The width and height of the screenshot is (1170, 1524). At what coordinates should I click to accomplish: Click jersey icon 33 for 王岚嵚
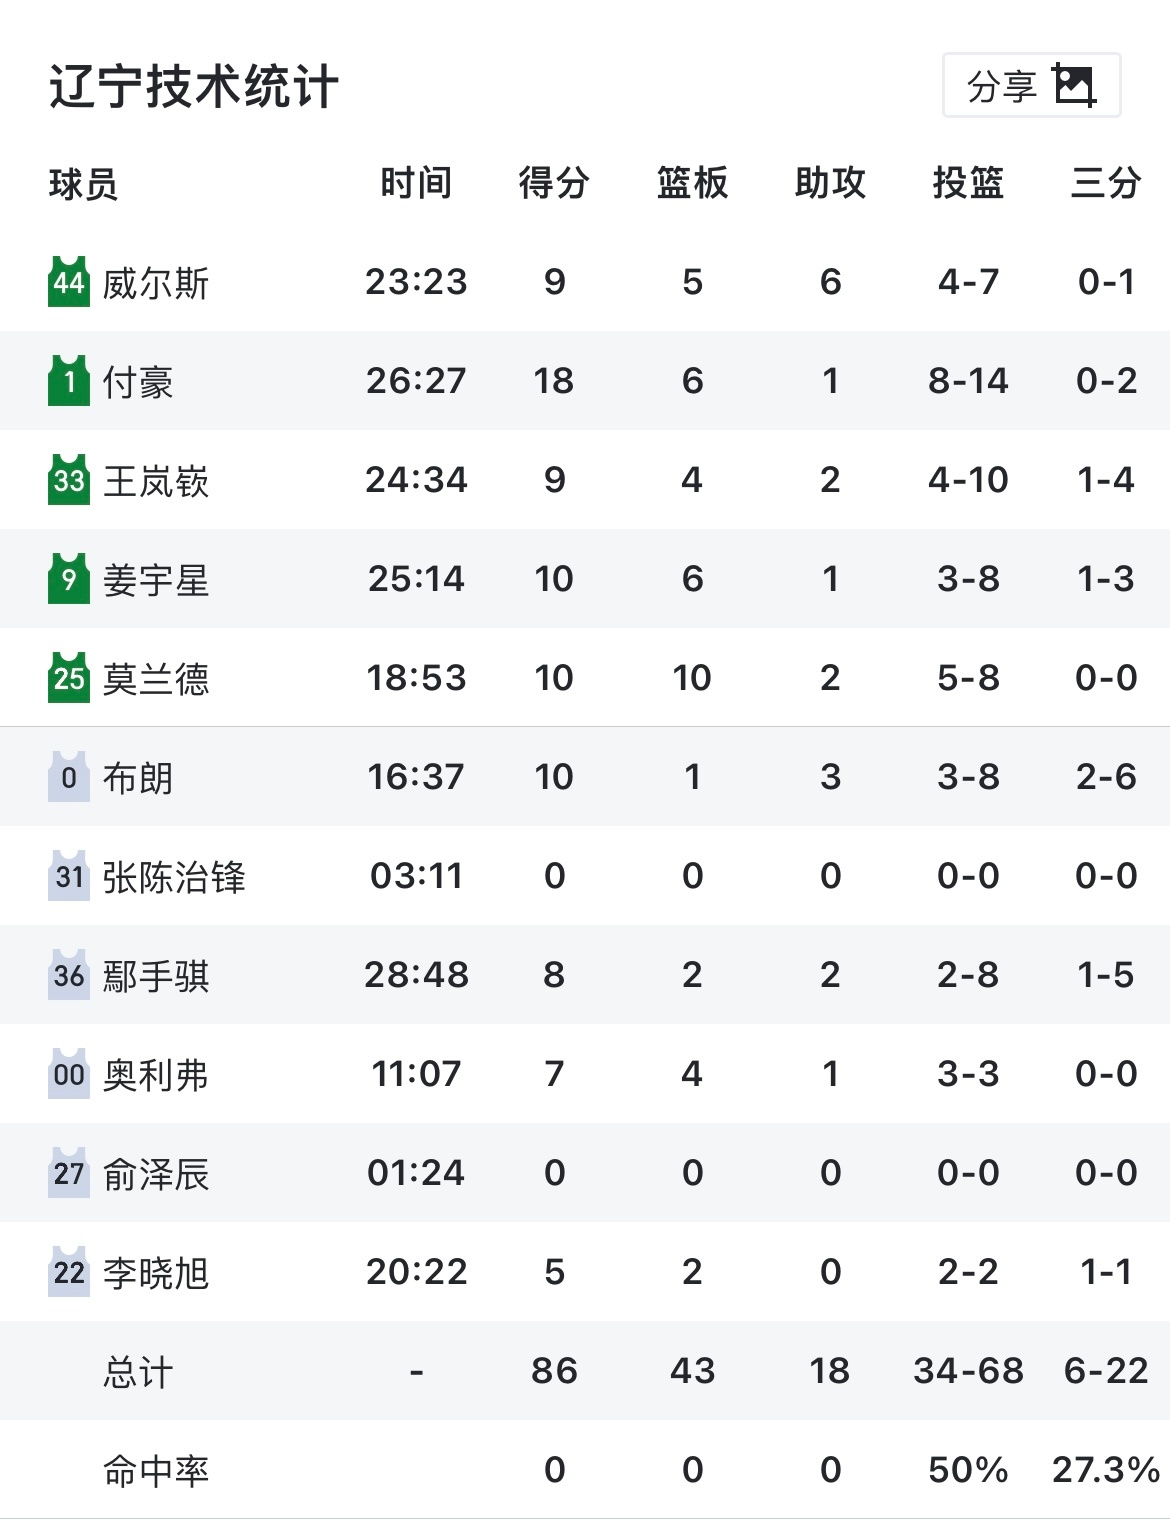pyautogui.click(x=69, y=480)
